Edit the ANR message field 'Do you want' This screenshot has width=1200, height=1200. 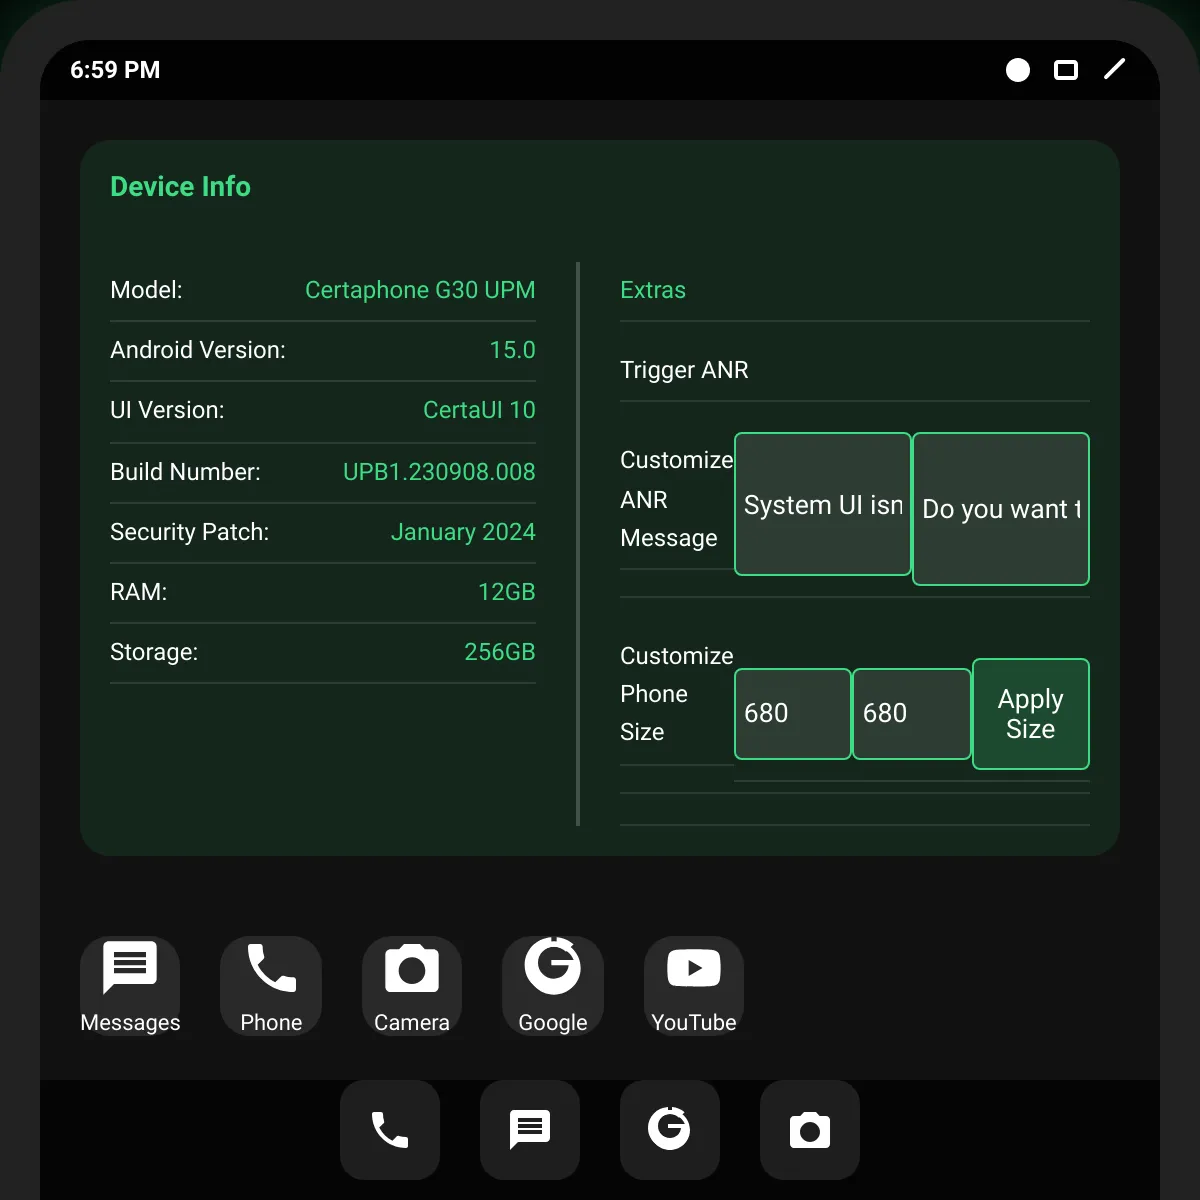point(1001,509)
